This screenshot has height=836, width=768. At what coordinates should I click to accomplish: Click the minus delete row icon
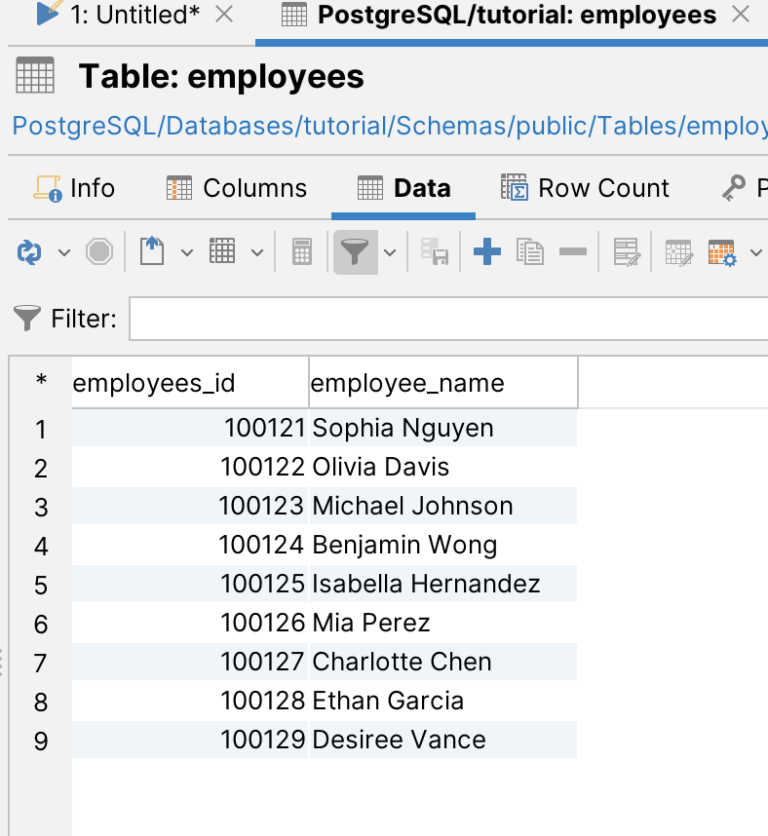[x=573, y=253]
